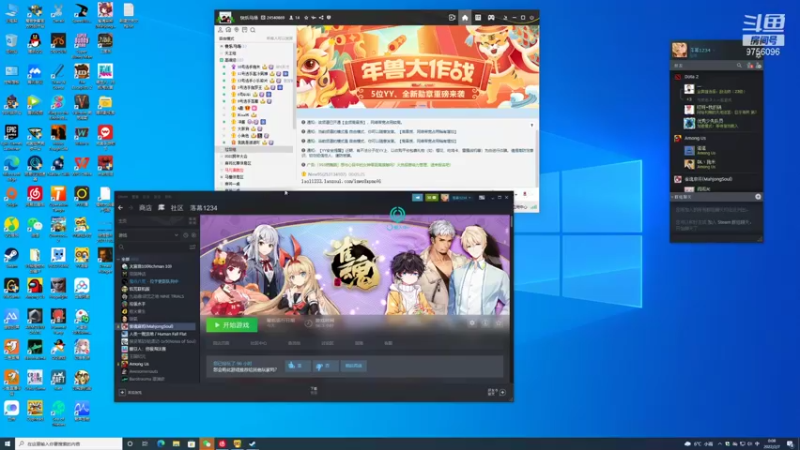Select the red 马儿赛跑位 channel
800x450 pixels.
click(234, 170)
